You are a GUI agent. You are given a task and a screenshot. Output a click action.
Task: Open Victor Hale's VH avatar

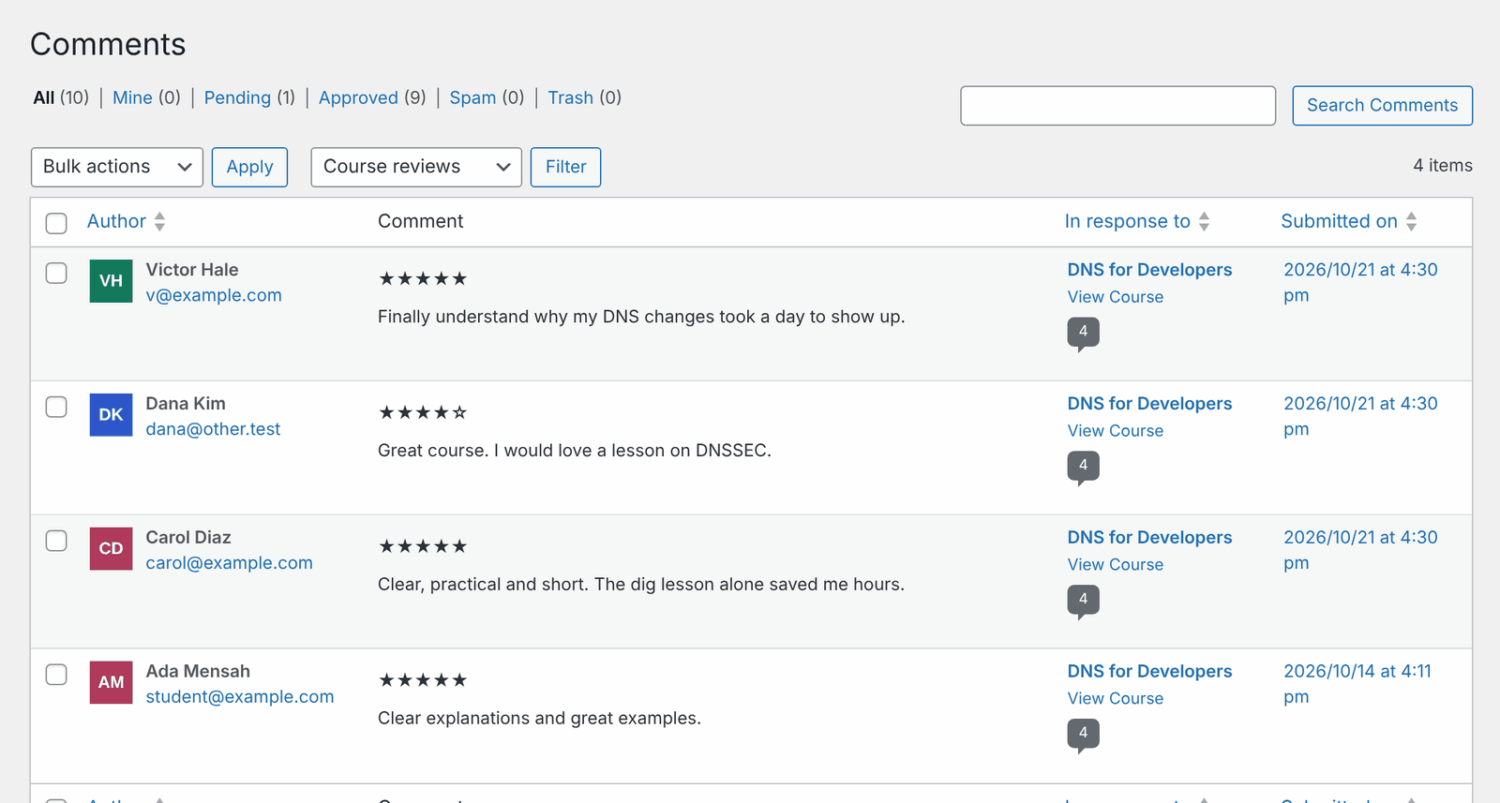pyautogui.click(x=111, y=281)
